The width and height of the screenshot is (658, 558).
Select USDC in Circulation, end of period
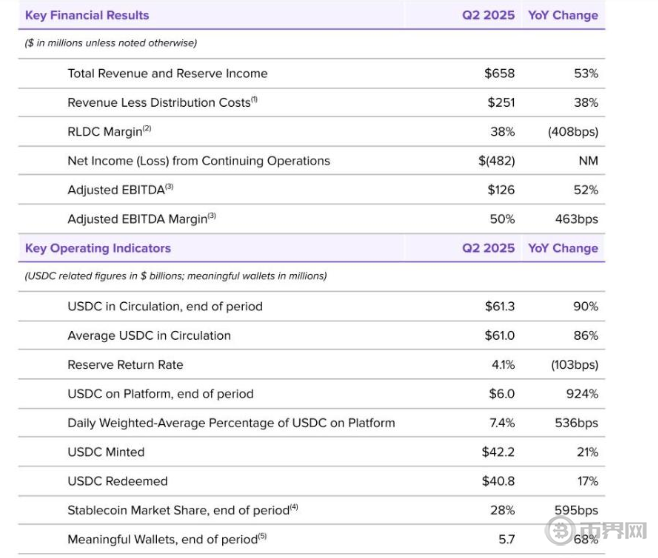pos(165,306)
